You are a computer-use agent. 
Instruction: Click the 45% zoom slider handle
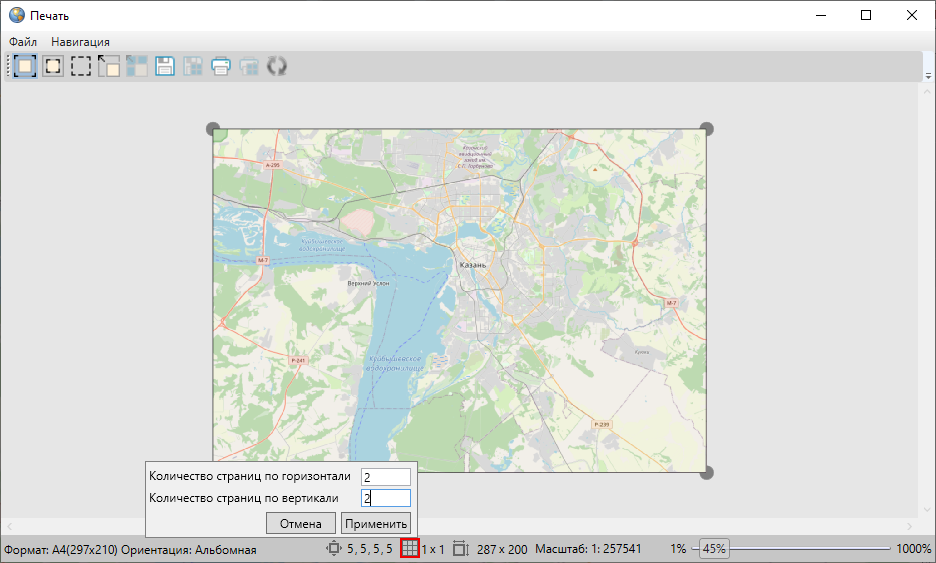click(713, 549)
